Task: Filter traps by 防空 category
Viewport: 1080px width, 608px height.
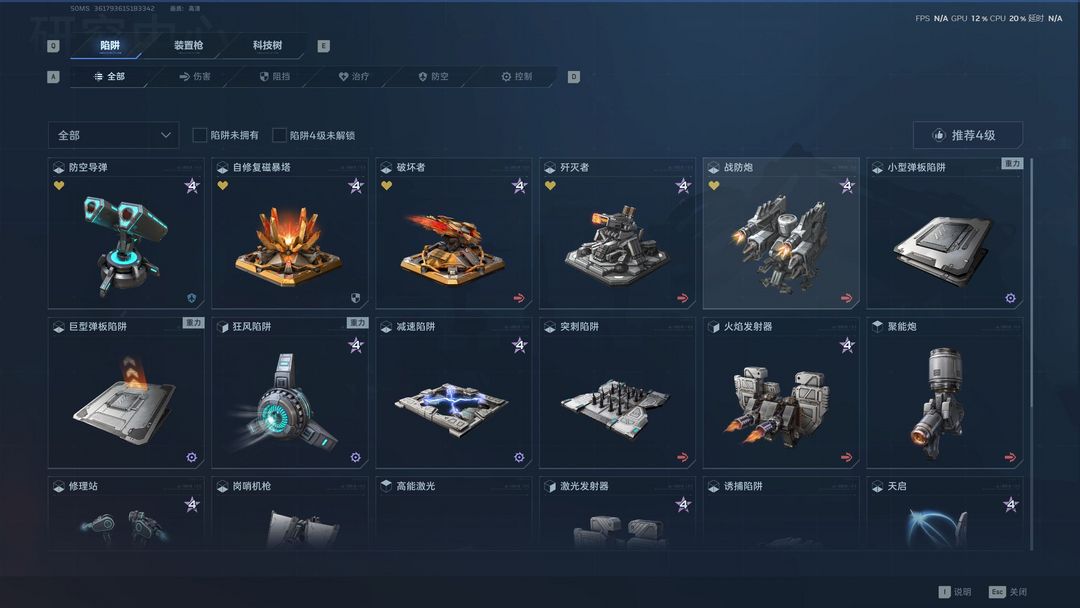Action: tap(434, 76)
